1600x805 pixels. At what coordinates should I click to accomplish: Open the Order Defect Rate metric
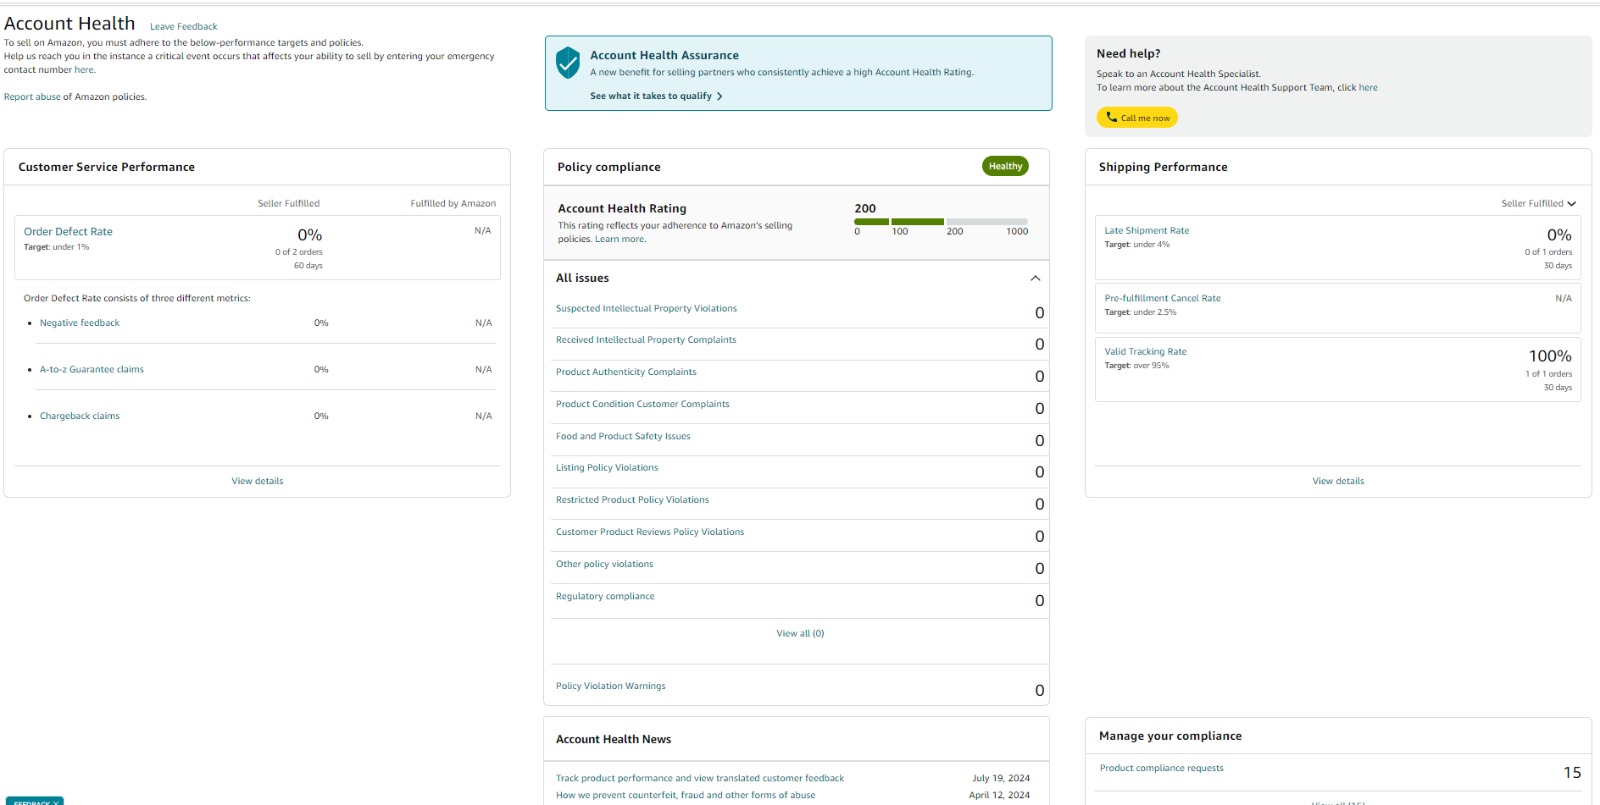coord(68,231)
